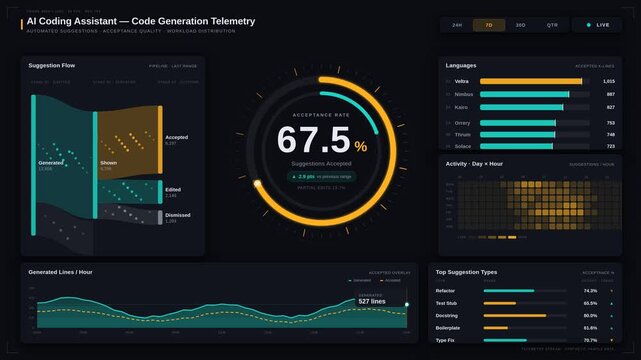Click the Generated Lines / Hour title
The image size is (641, 360).
[x=60, y=272]
